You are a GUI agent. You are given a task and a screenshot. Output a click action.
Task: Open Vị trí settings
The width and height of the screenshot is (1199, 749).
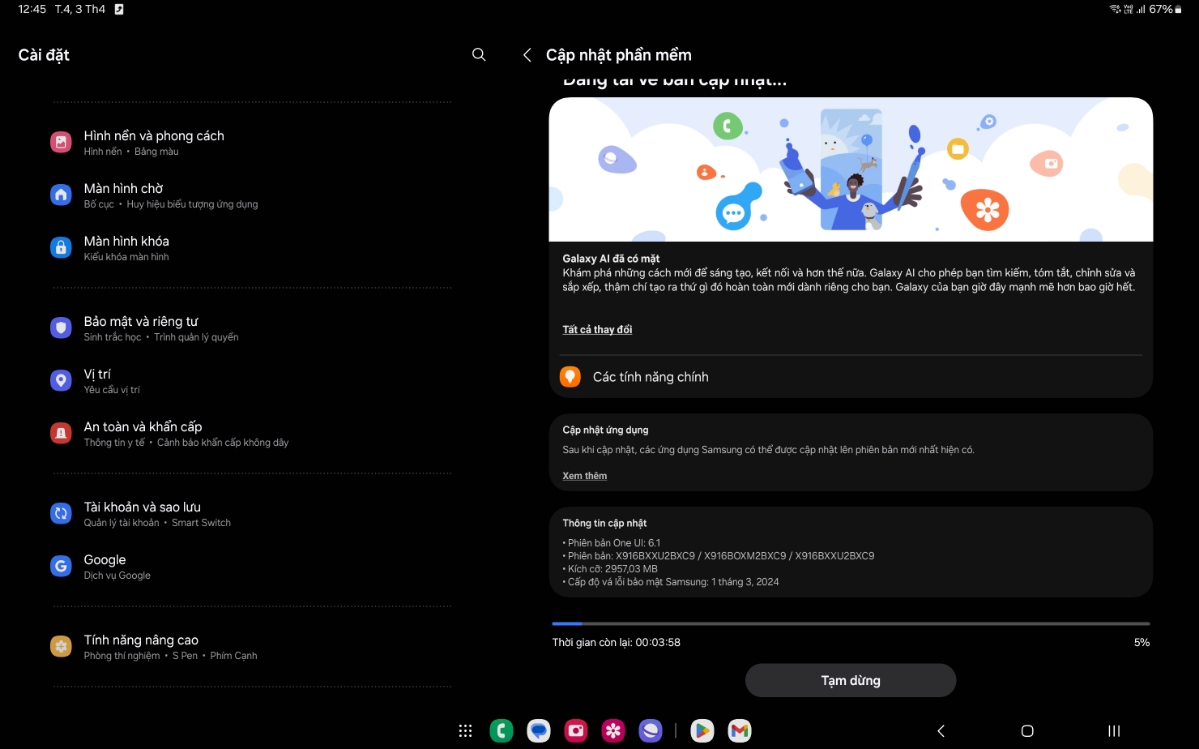coord(252,381)
